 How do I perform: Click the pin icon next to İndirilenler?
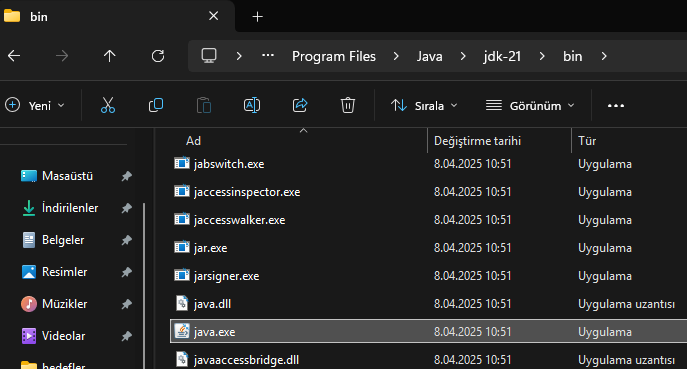click(127, 208)
